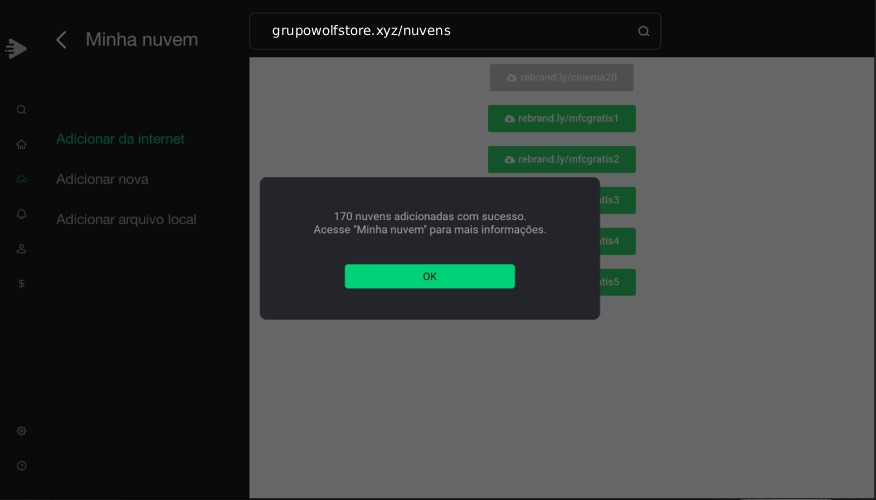Click the search icon in the URL bar
This screenshot has width=876, height=500.
pyautogui.click(x=643, y=31)
